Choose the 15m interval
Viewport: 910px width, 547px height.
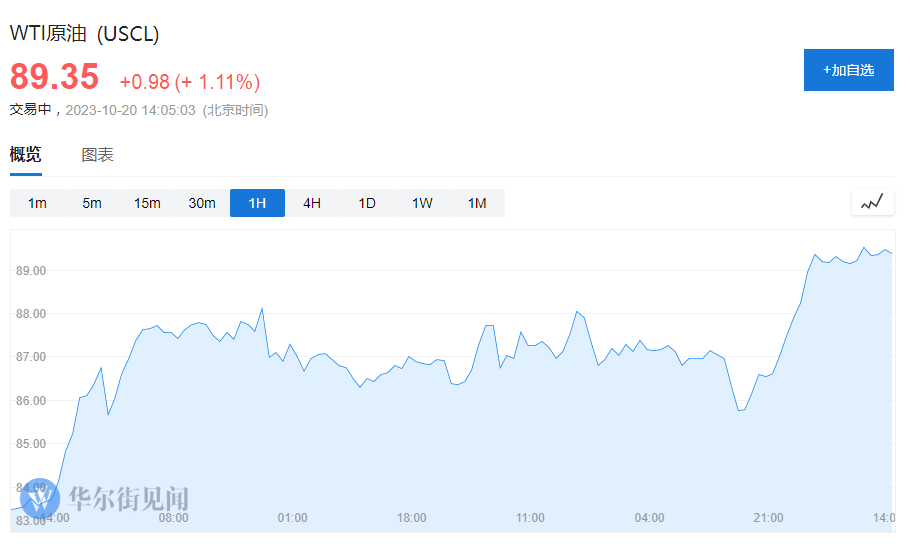(147, 203)
